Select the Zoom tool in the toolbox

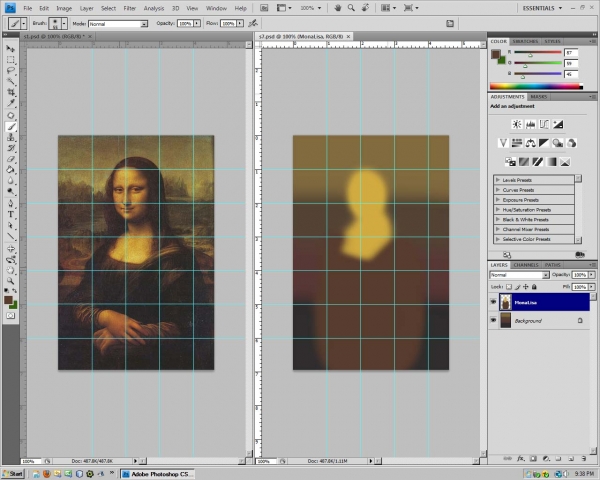coord(10,281)
